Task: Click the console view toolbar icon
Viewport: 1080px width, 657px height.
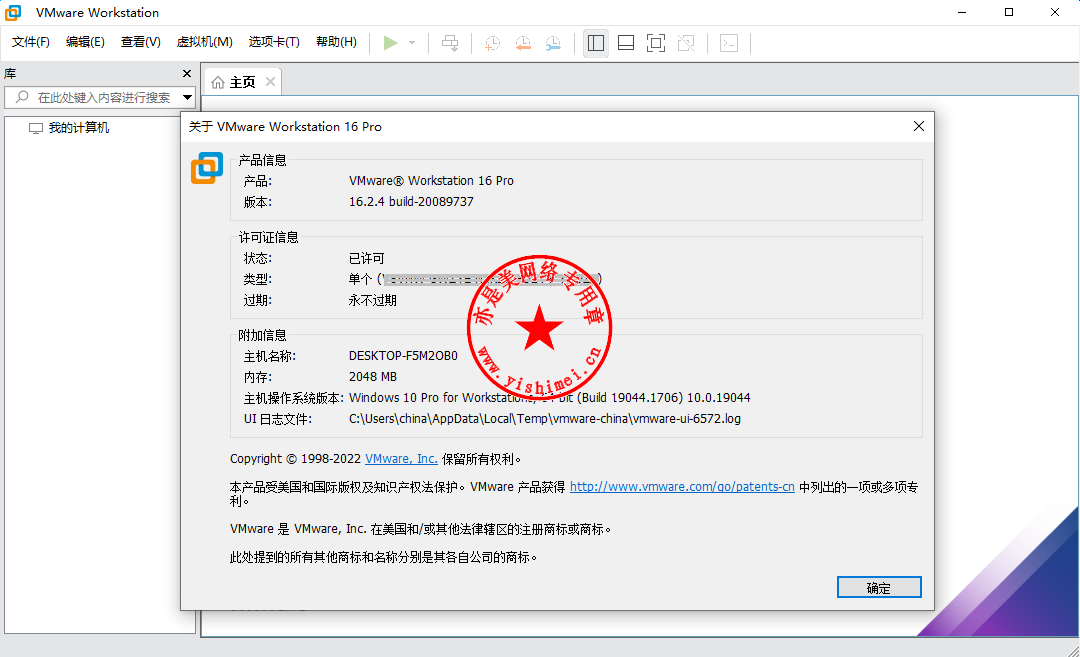Action: coord(729,43)
